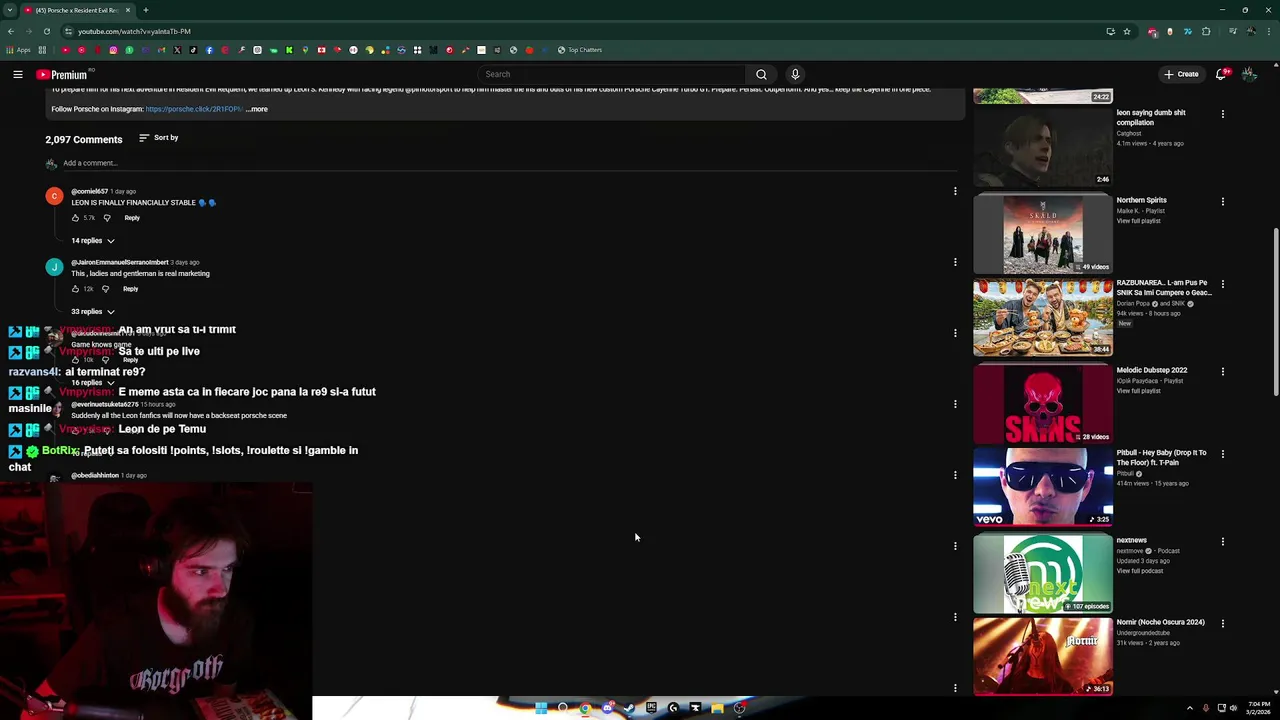Click View full playlist under Northern Spirits

coord(1138,221)
